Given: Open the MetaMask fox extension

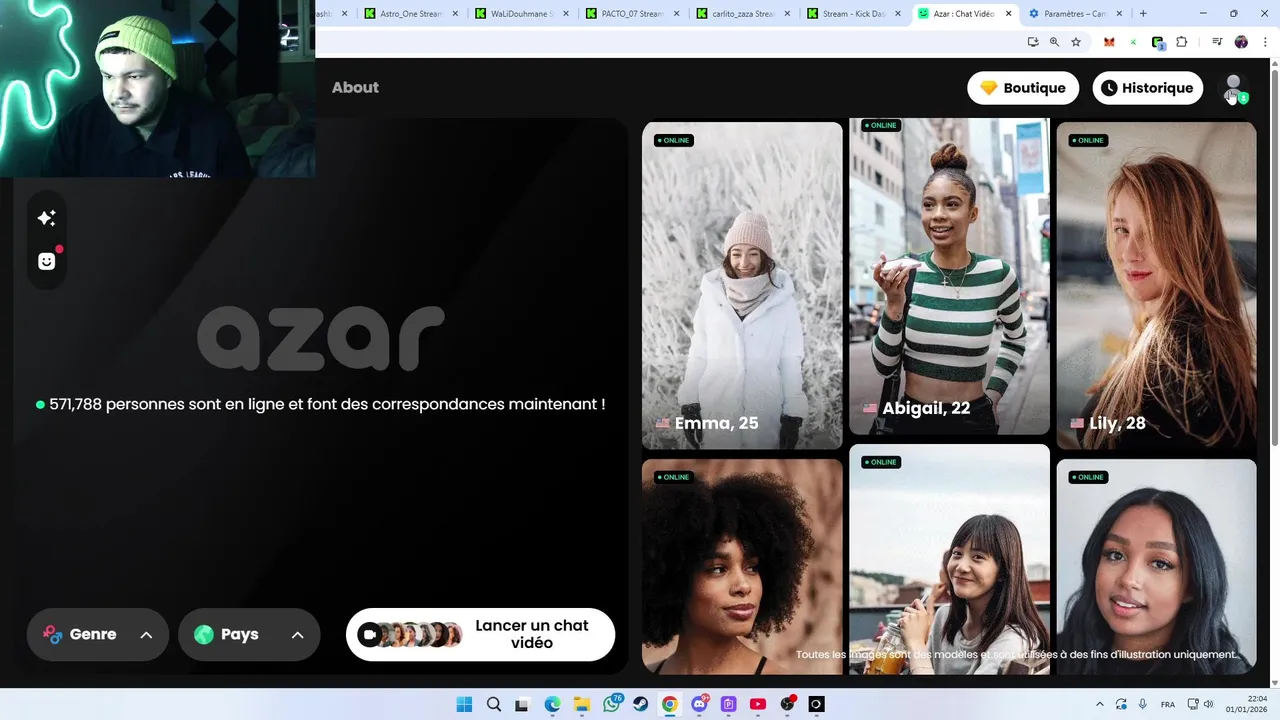Looking at the screenshot, I should coord(1109,42).
